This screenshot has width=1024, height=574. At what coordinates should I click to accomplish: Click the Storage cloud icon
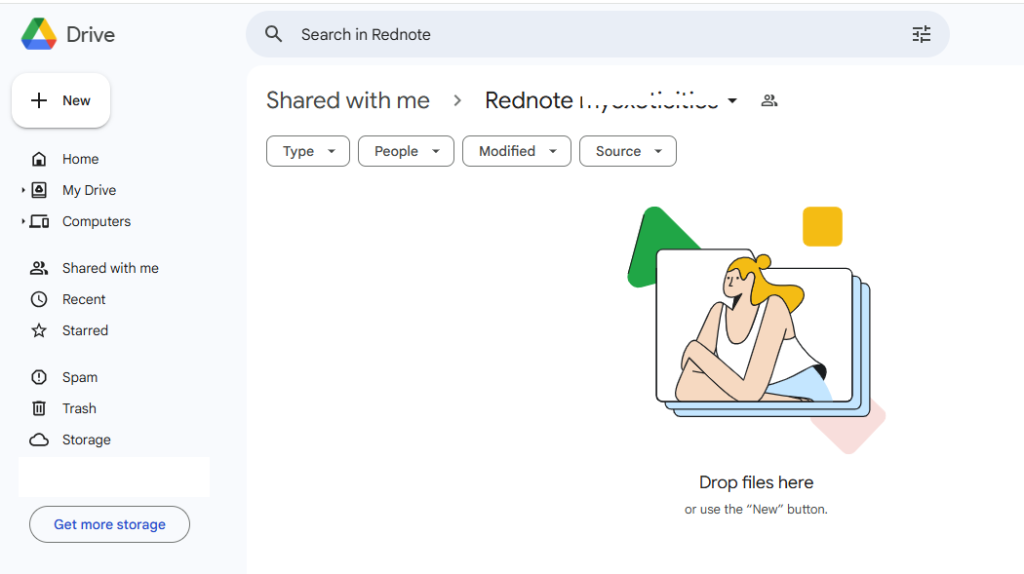(x=39, y=440)
